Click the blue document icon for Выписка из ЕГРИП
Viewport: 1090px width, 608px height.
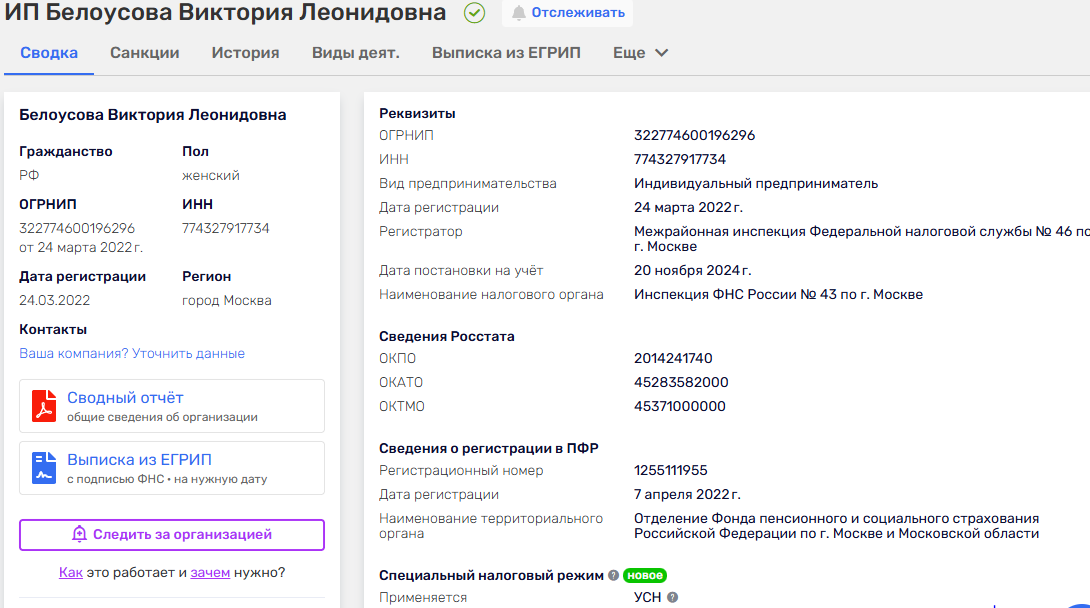(x=44, y=468)
